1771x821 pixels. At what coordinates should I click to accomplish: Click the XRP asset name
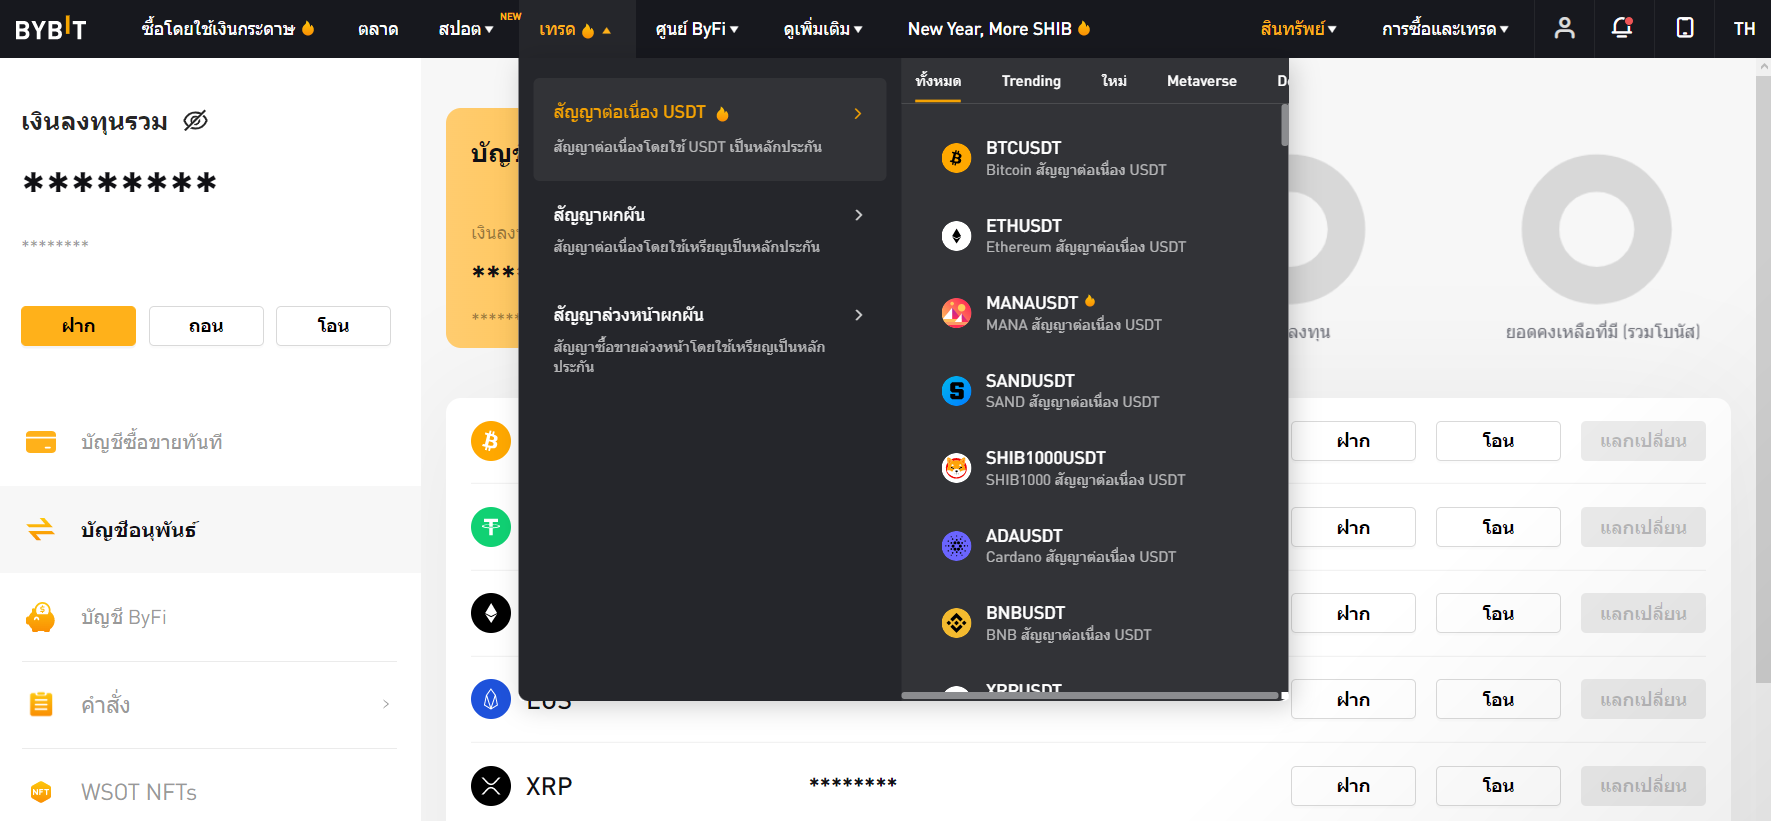[549, 786]
